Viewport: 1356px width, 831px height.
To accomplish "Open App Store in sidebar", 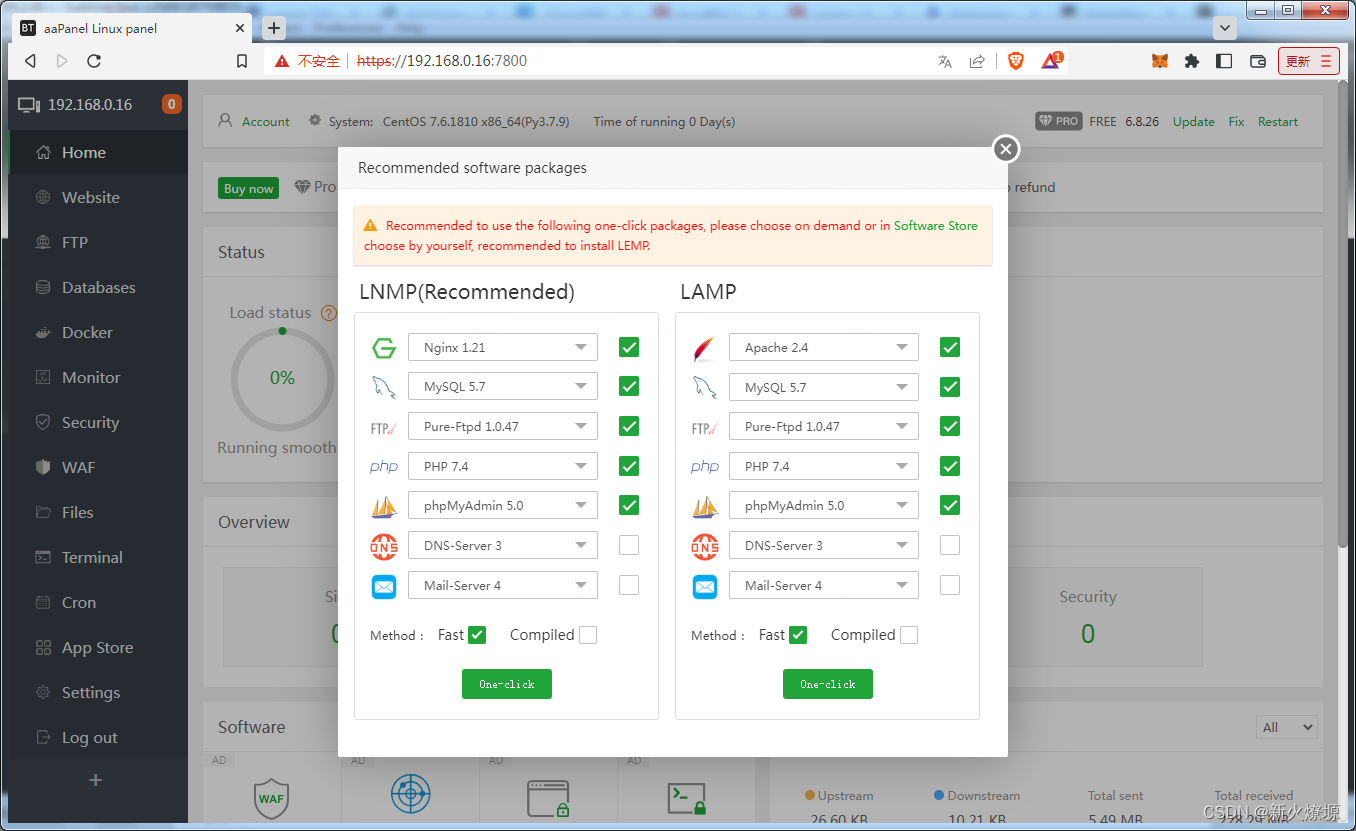I will [97, 647].
